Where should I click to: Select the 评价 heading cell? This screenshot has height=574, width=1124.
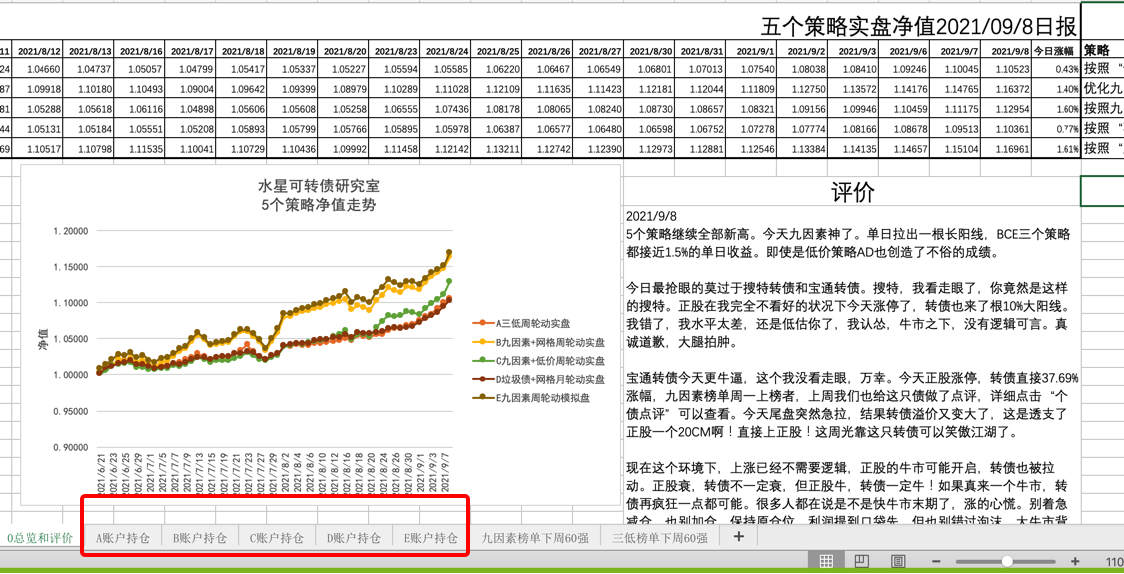coord(852,192)
